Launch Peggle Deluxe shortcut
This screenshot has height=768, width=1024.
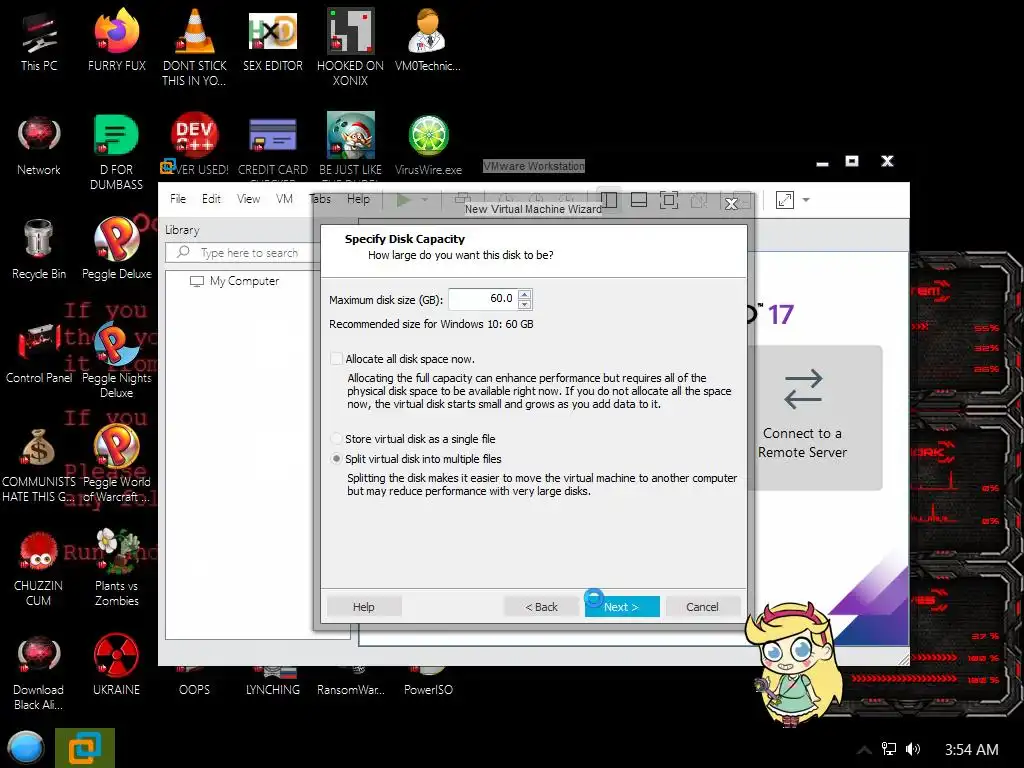tap(117, 248)
